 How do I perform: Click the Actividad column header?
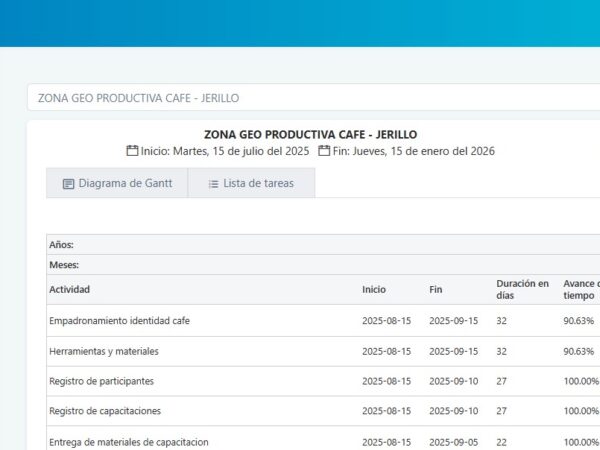70,290
